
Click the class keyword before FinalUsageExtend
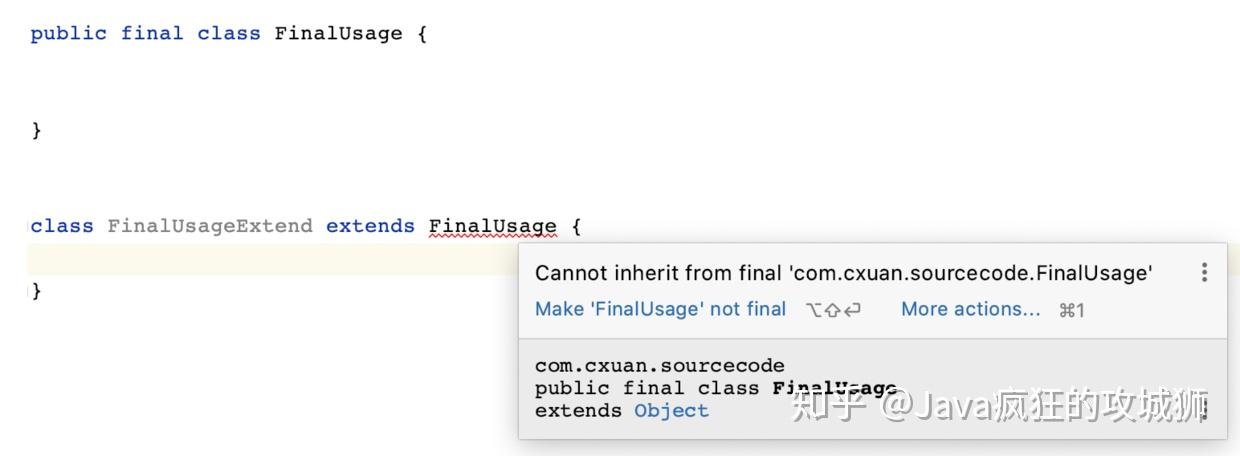click(x=62, y=226)
